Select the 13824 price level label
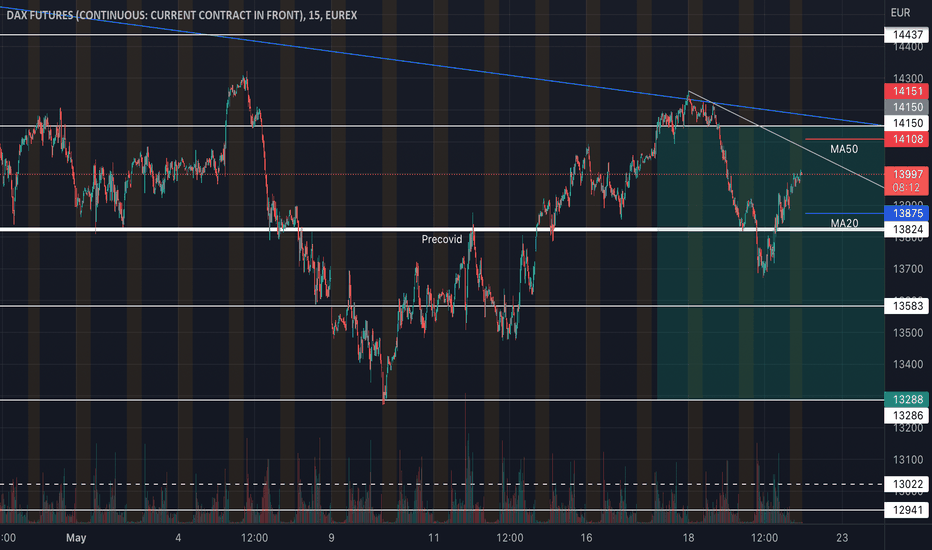This screenshot has width=932, height=550. coord(907,230)
